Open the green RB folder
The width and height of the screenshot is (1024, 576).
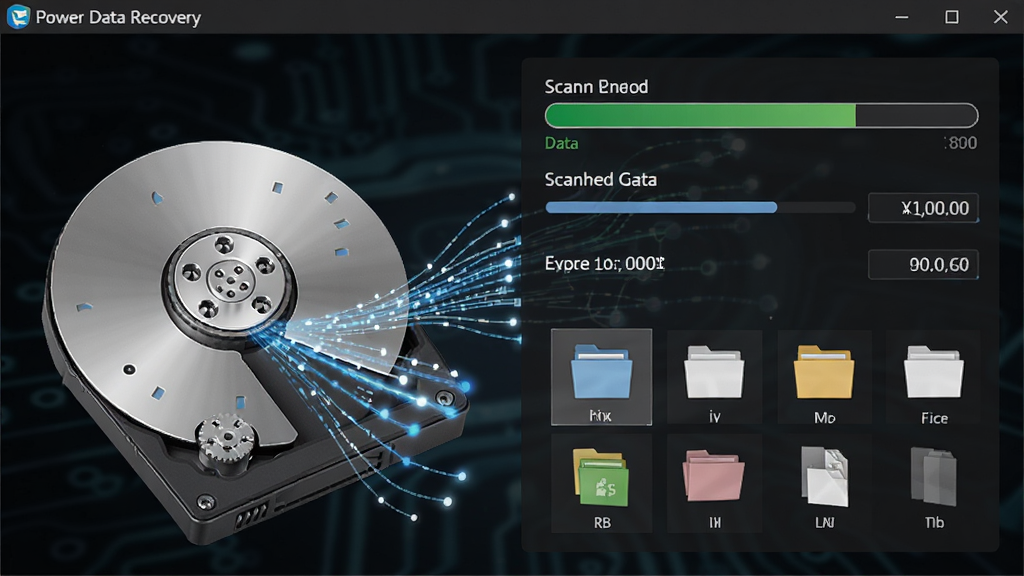tap(601, 484)
